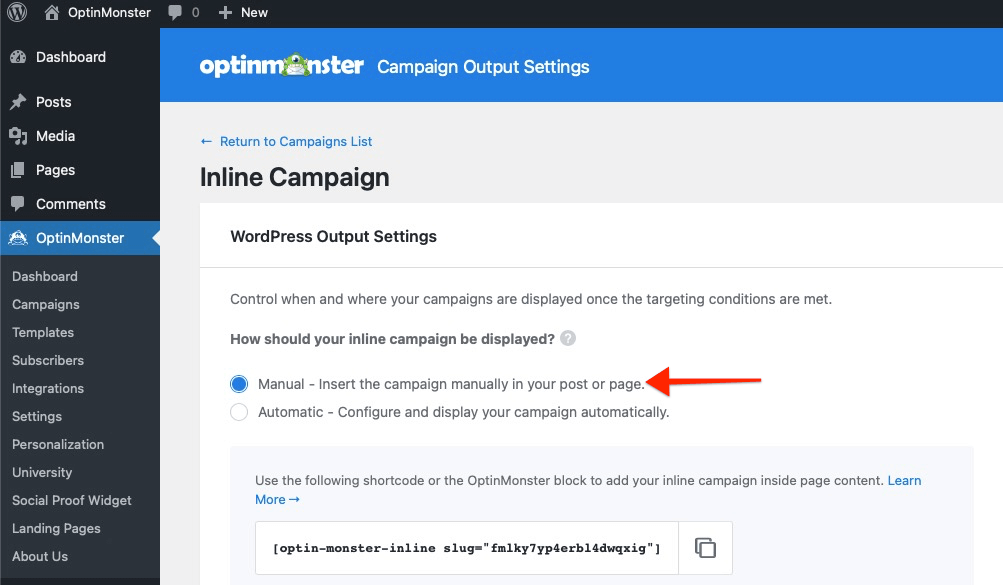The width and height of the screenshot is (1003, 585).
Task: Switch to the Pages section
Action: tap(54, 169)
